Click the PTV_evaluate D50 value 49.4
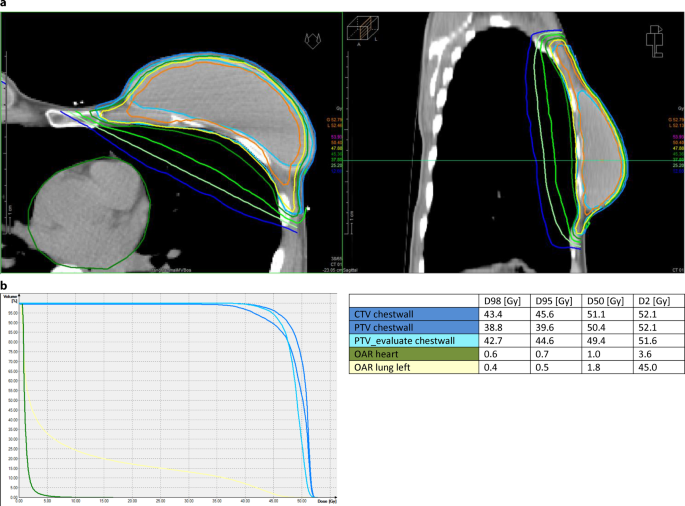The image size is (685, 506). pos(596,340)
